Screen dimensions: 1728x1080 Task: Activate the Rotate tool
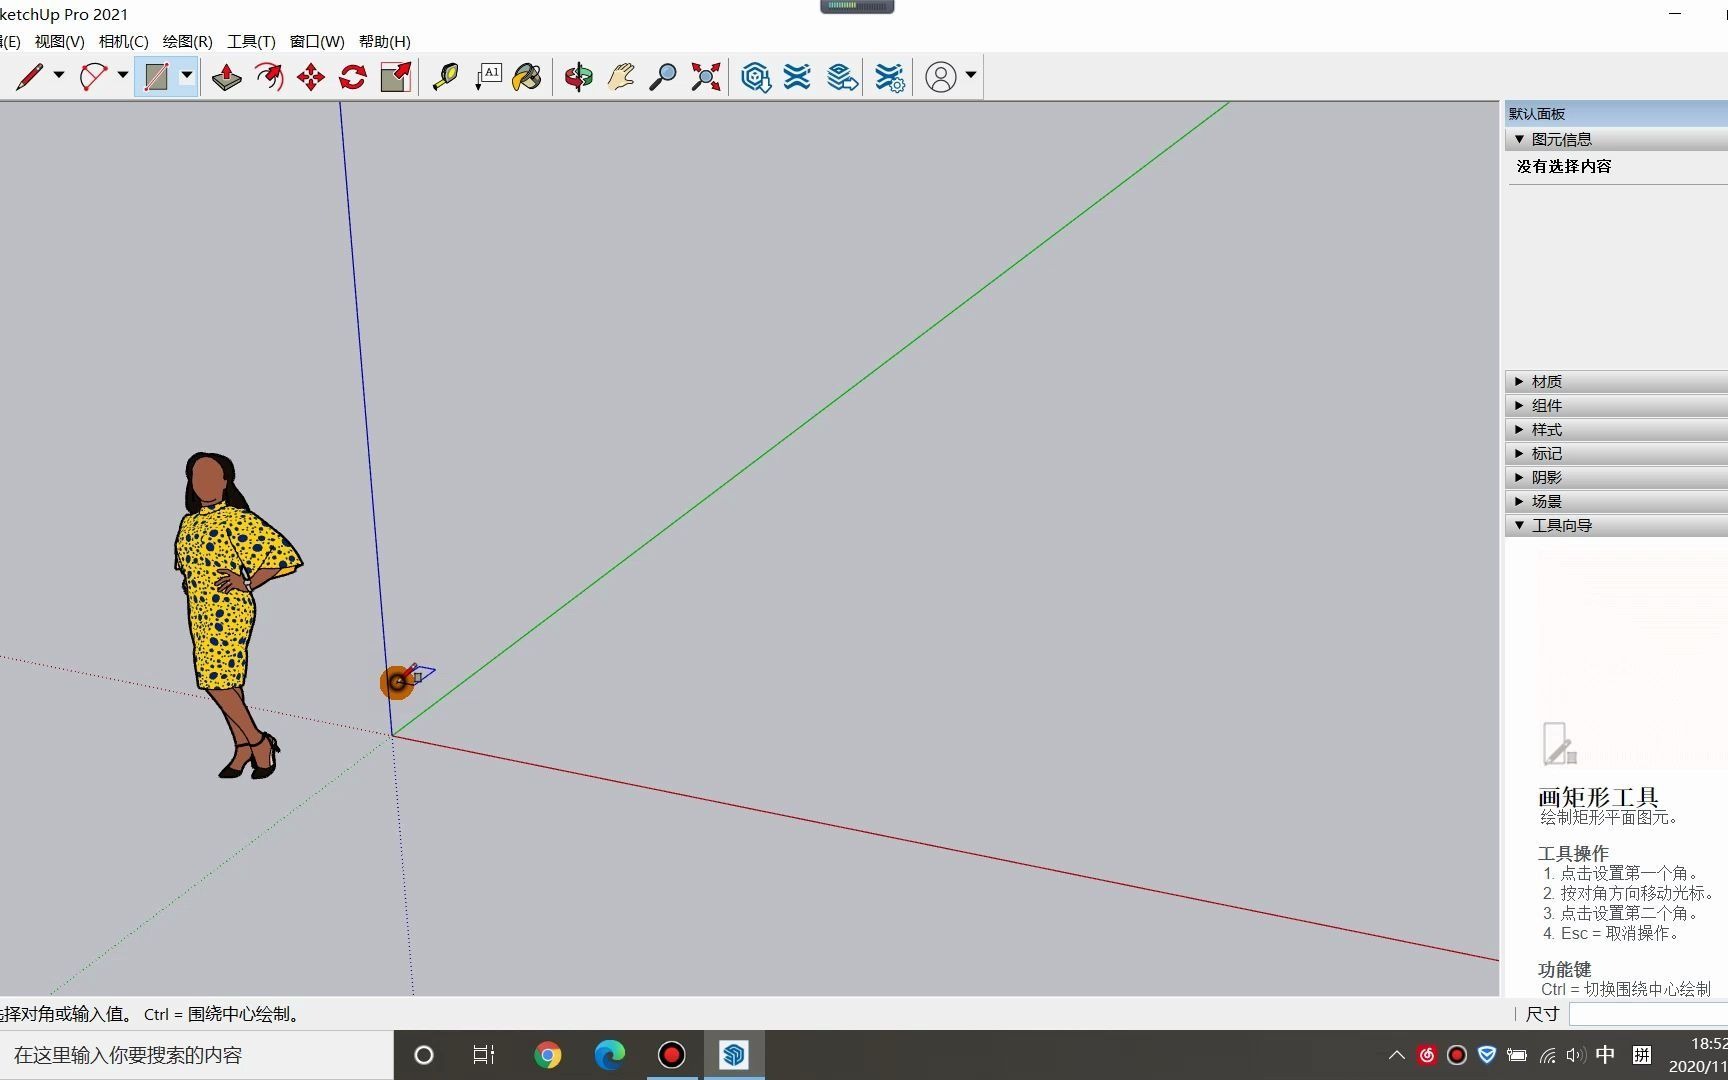[352, 77]
